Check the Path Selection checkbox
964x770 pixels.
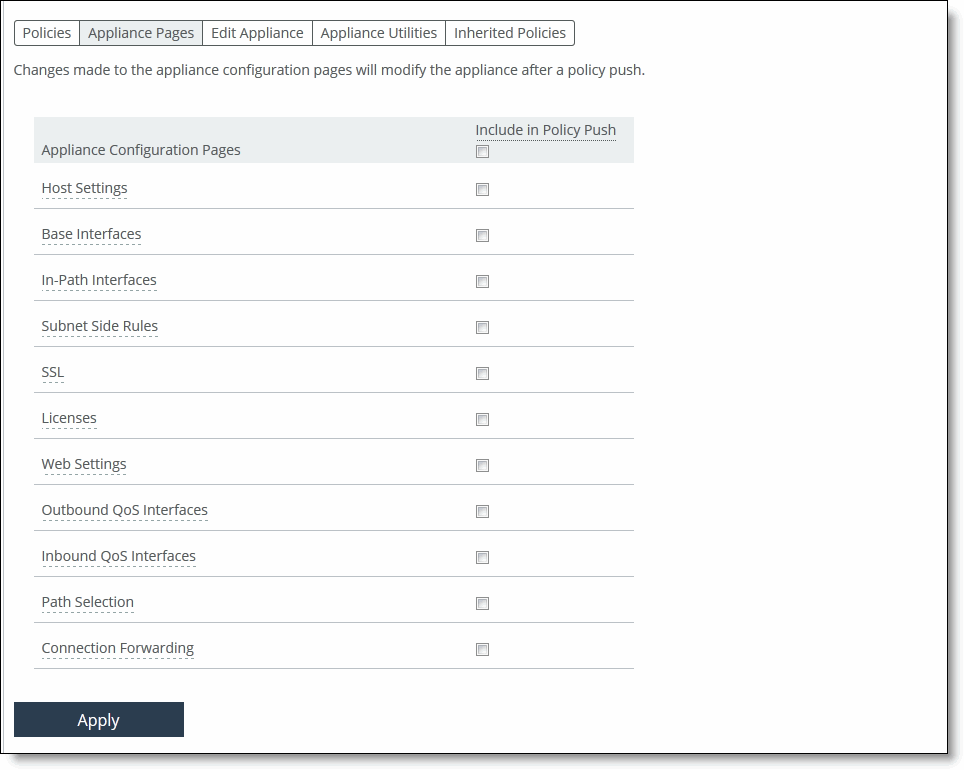482,603
